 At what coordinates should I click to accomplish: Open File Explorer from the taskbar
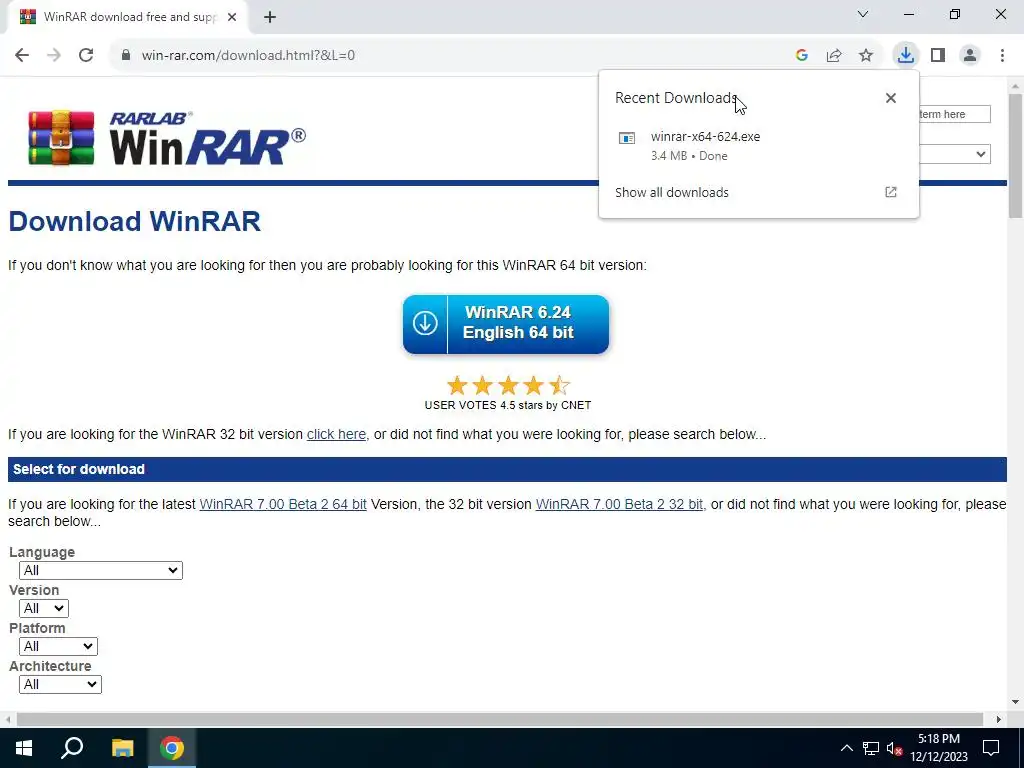point(122,748)
